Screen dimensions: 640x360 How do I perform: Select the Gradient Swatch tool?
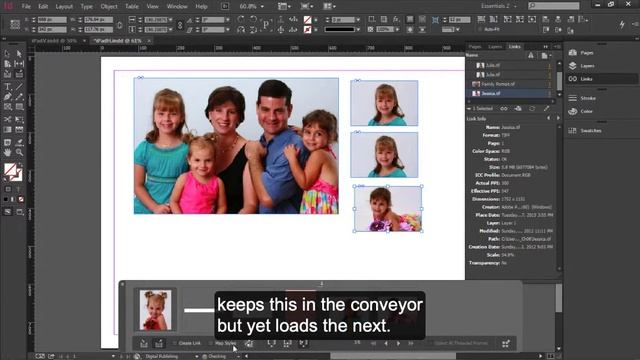click(x=7, y=129)
